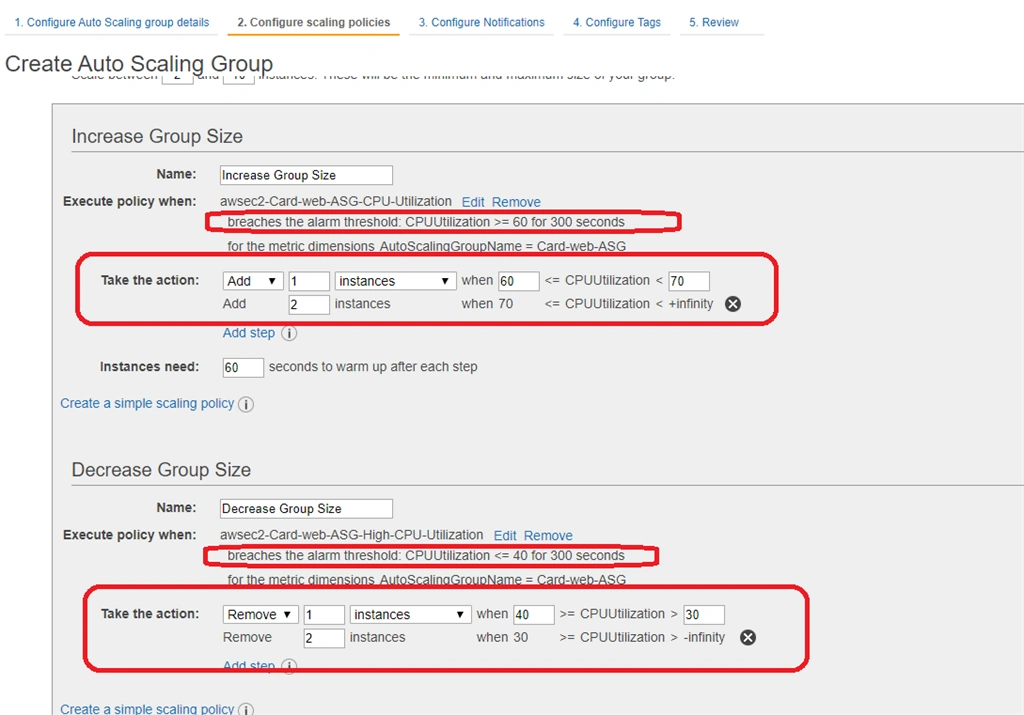Click the CPUUtilization >= 60 alarm threshold text
The image size is (1024, 715).
point(426,222)
